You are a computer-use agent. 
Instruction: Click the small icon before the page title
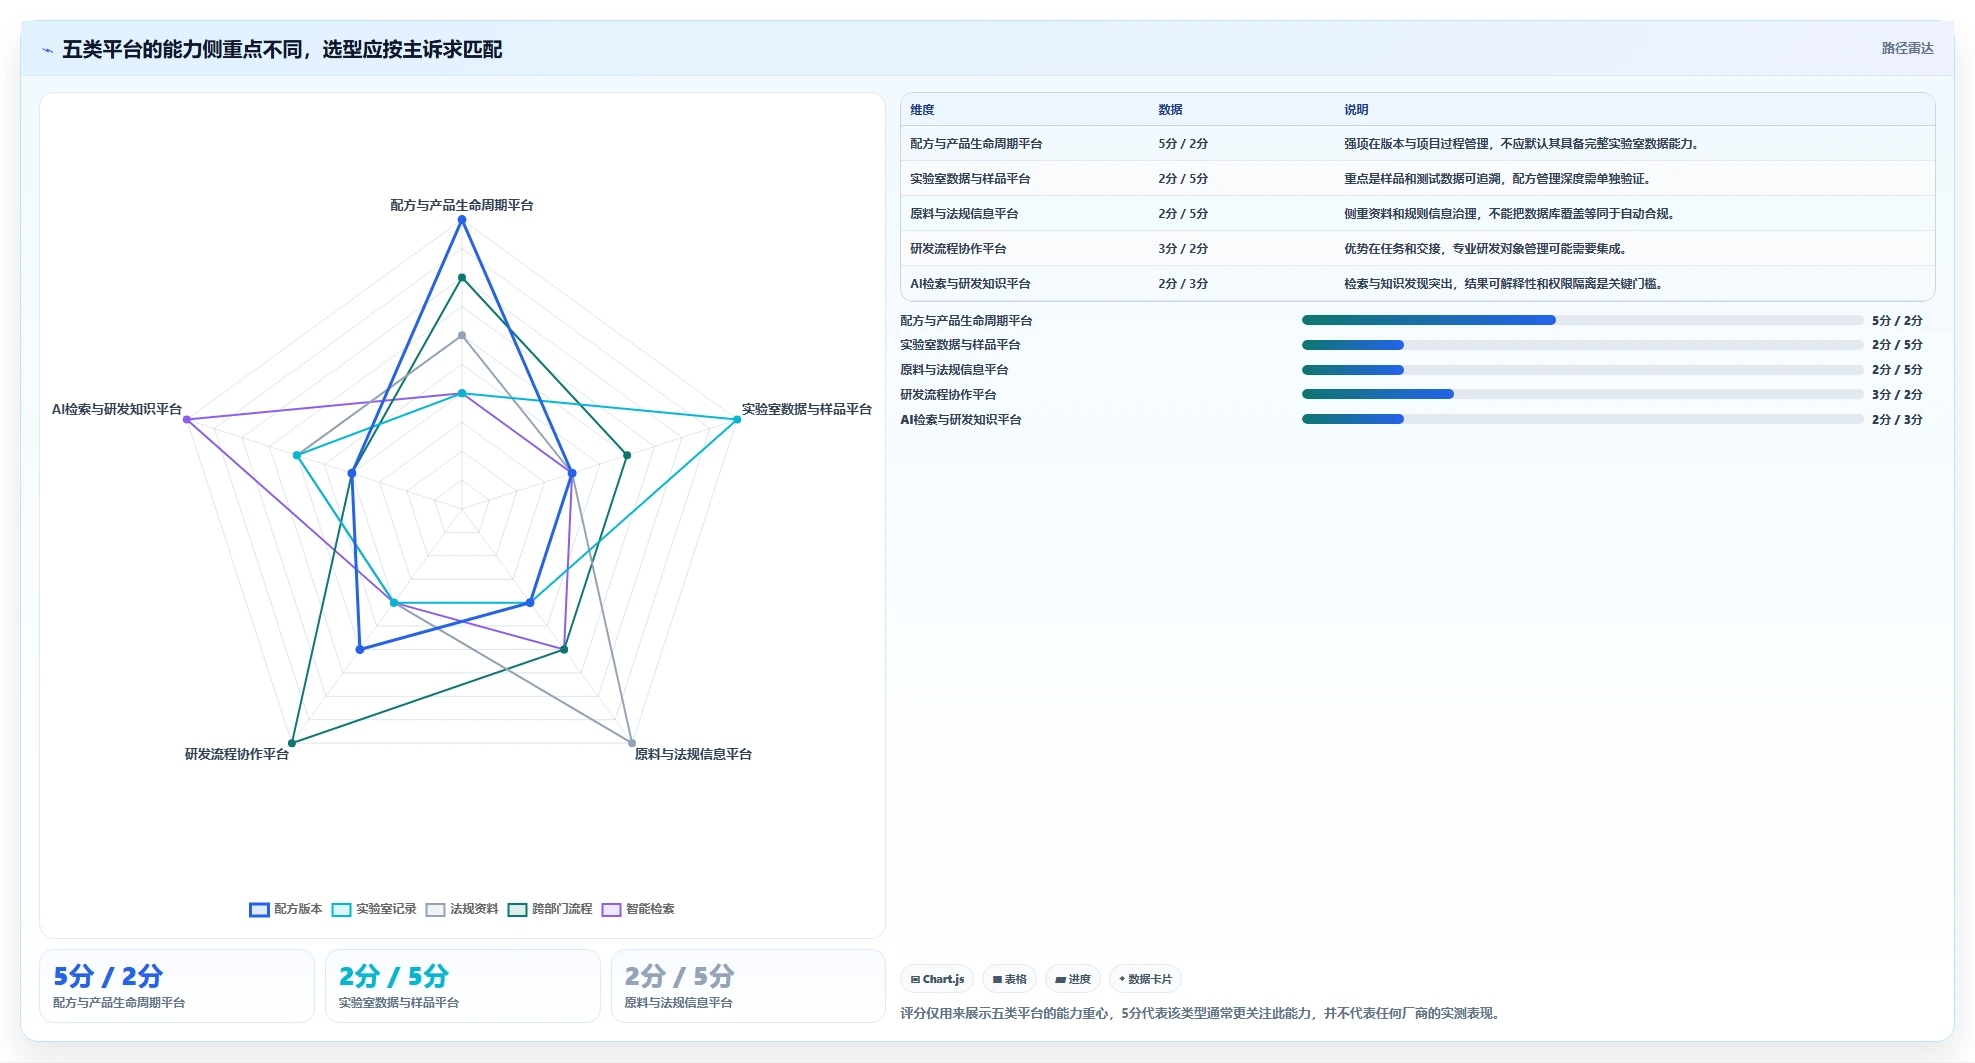click(x=47, y=50)
